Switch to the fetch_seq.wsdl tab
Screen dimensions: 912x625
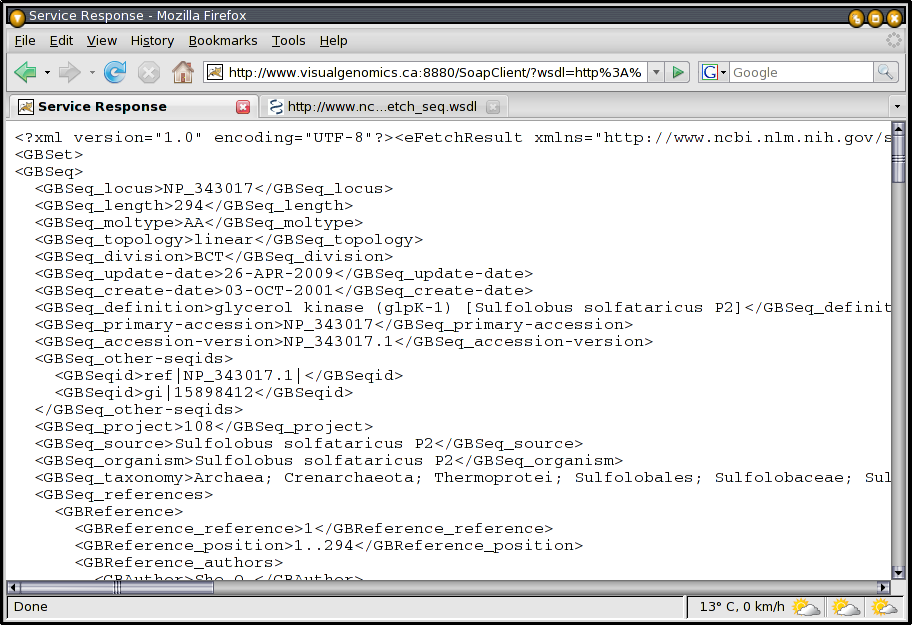[x=385, y=107]
